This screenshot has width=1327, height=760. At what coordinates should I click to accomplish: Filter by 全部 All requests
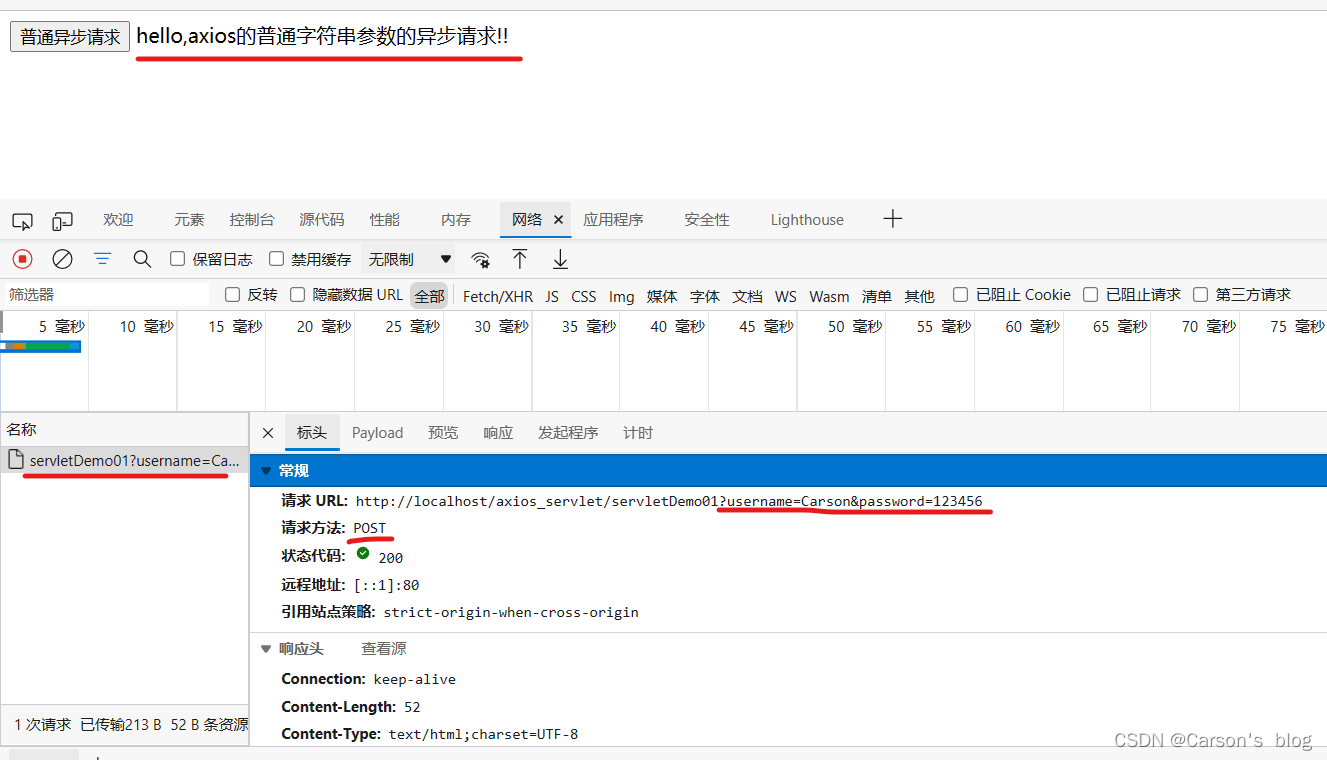430,296
